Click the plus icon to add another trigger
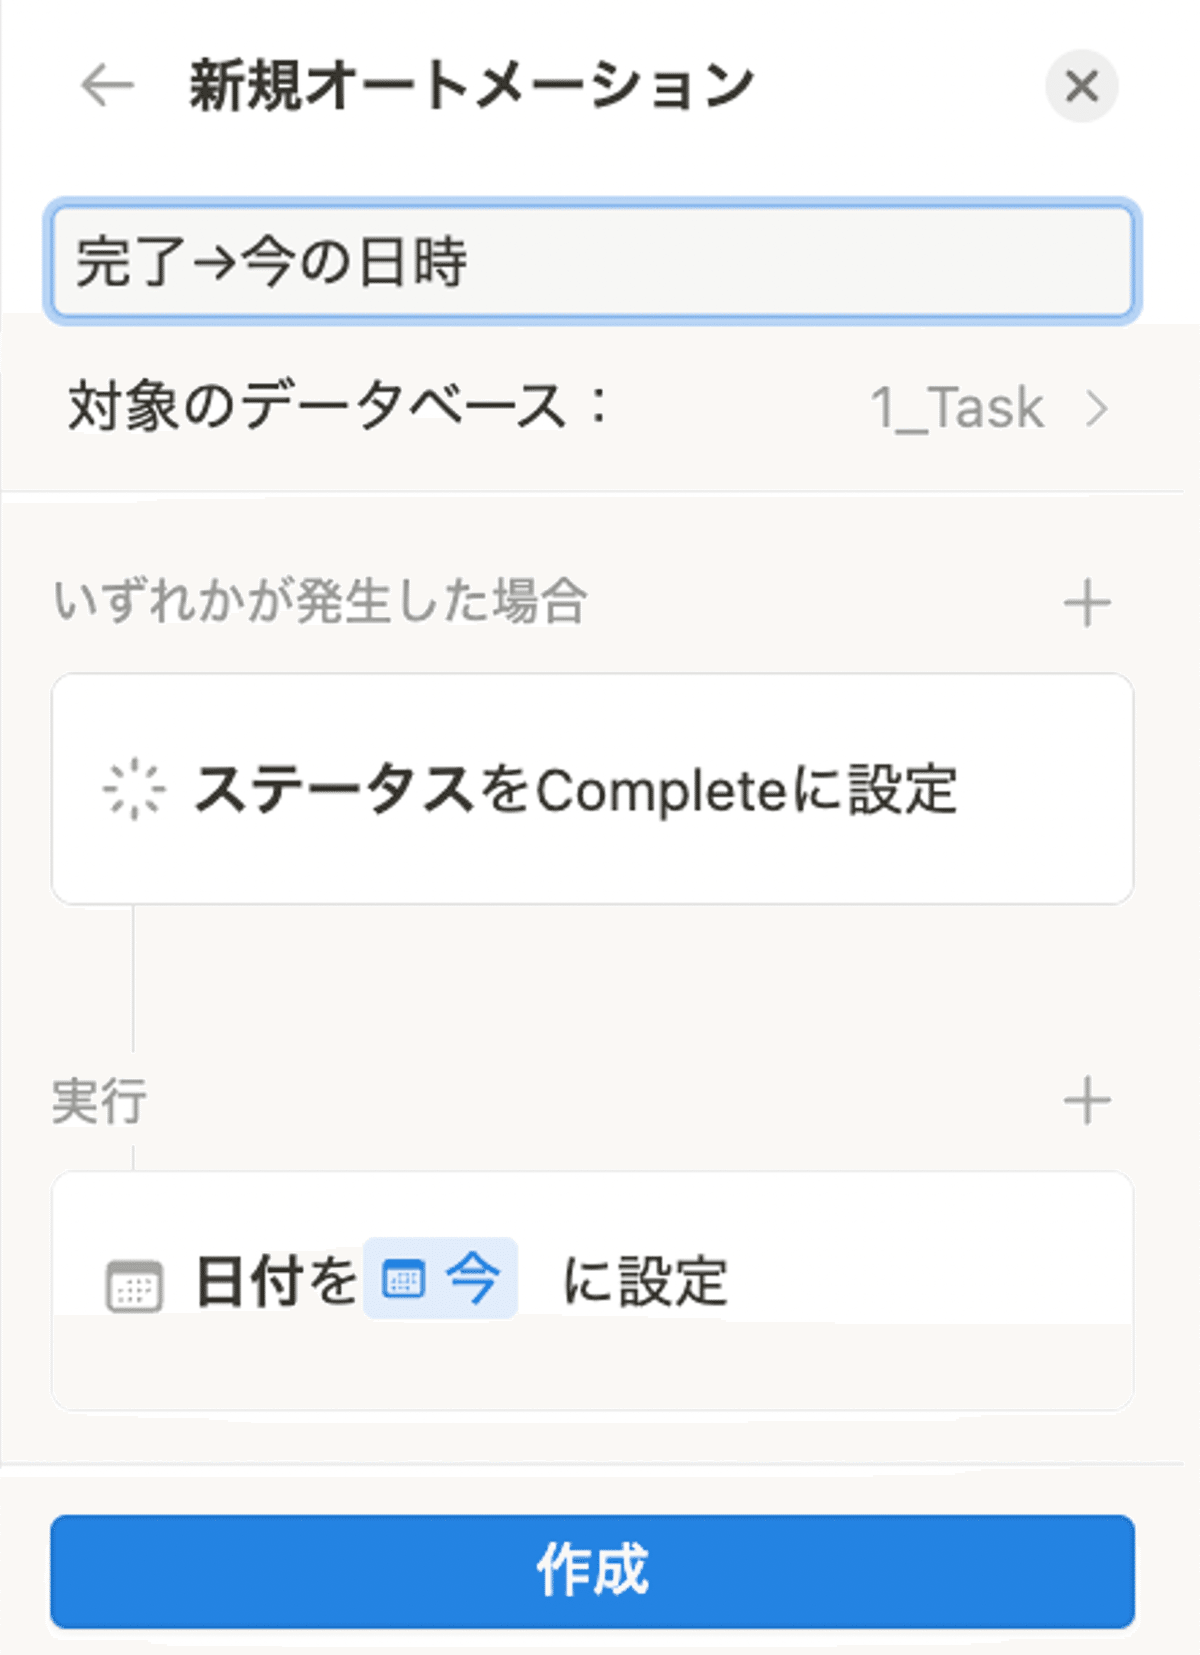This screenshot has width=1200, height=1655. 1086,601
